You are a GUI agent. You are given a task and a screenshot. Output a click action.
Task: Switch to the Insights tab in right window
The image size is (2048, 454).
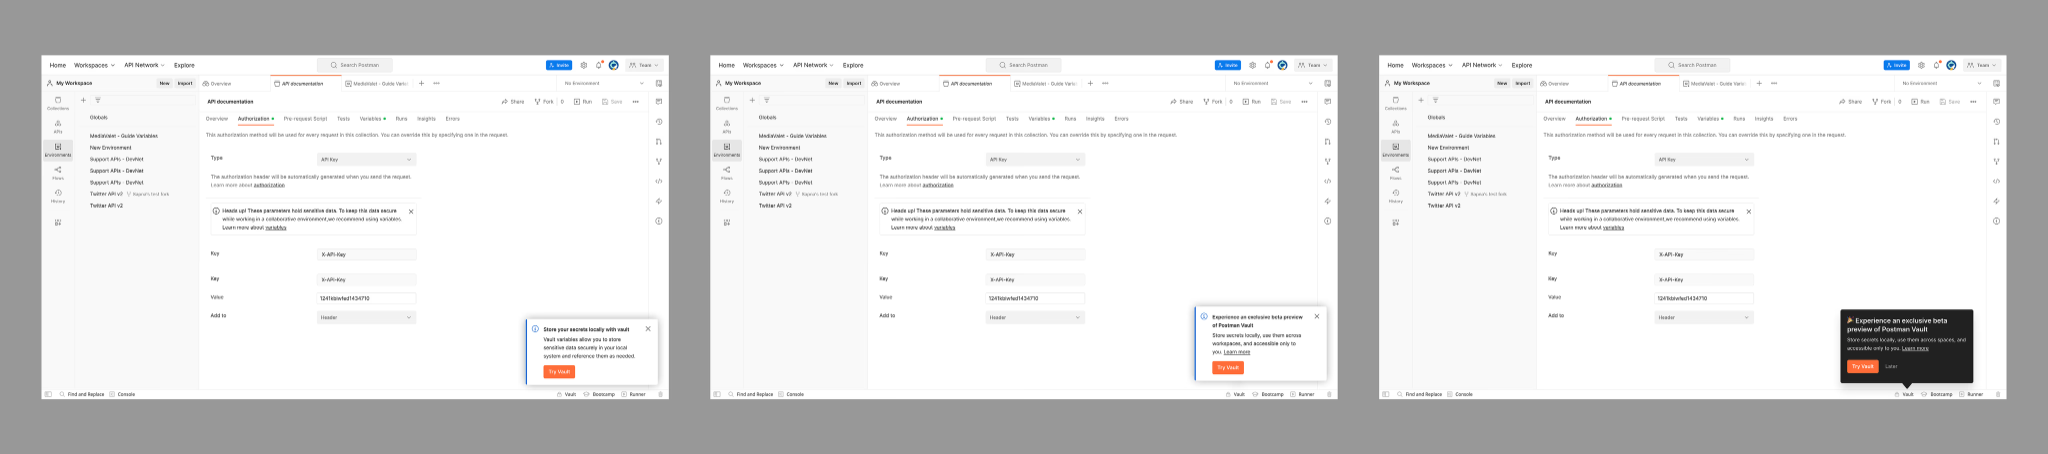1764,118
